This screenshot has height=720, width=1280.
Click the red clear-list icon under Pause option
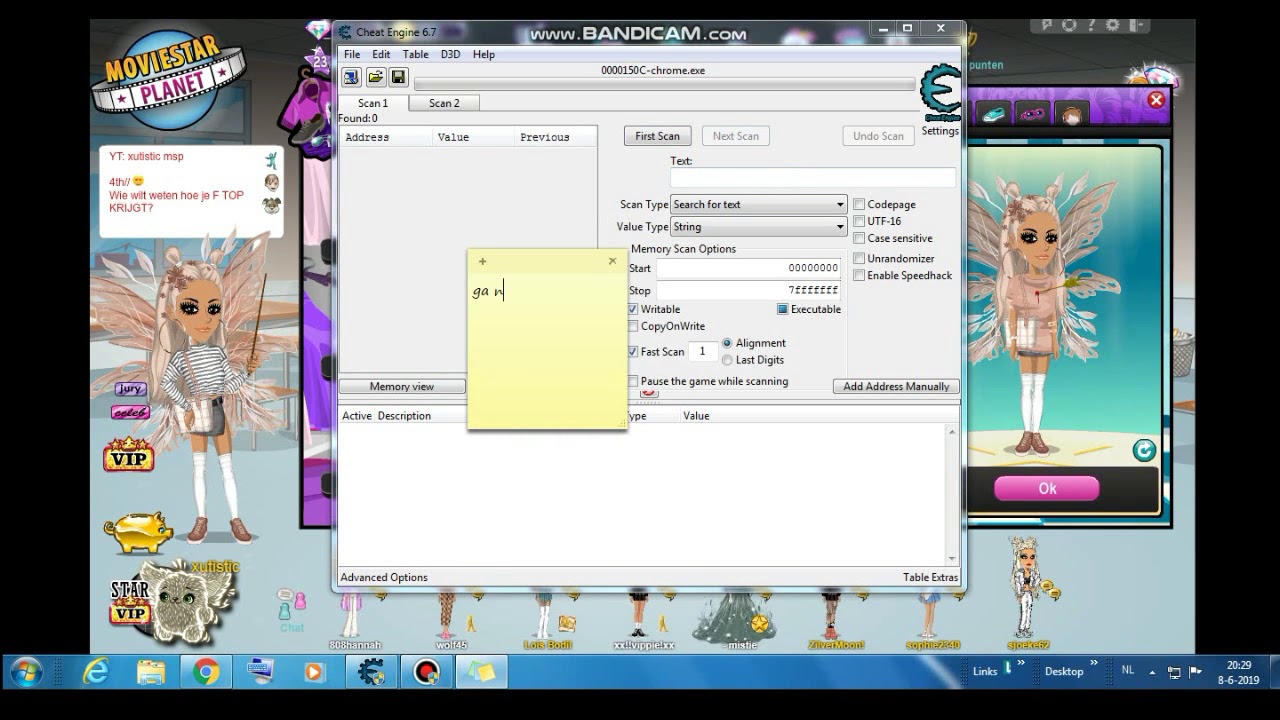pyautogui.click(x=650, y=393)
